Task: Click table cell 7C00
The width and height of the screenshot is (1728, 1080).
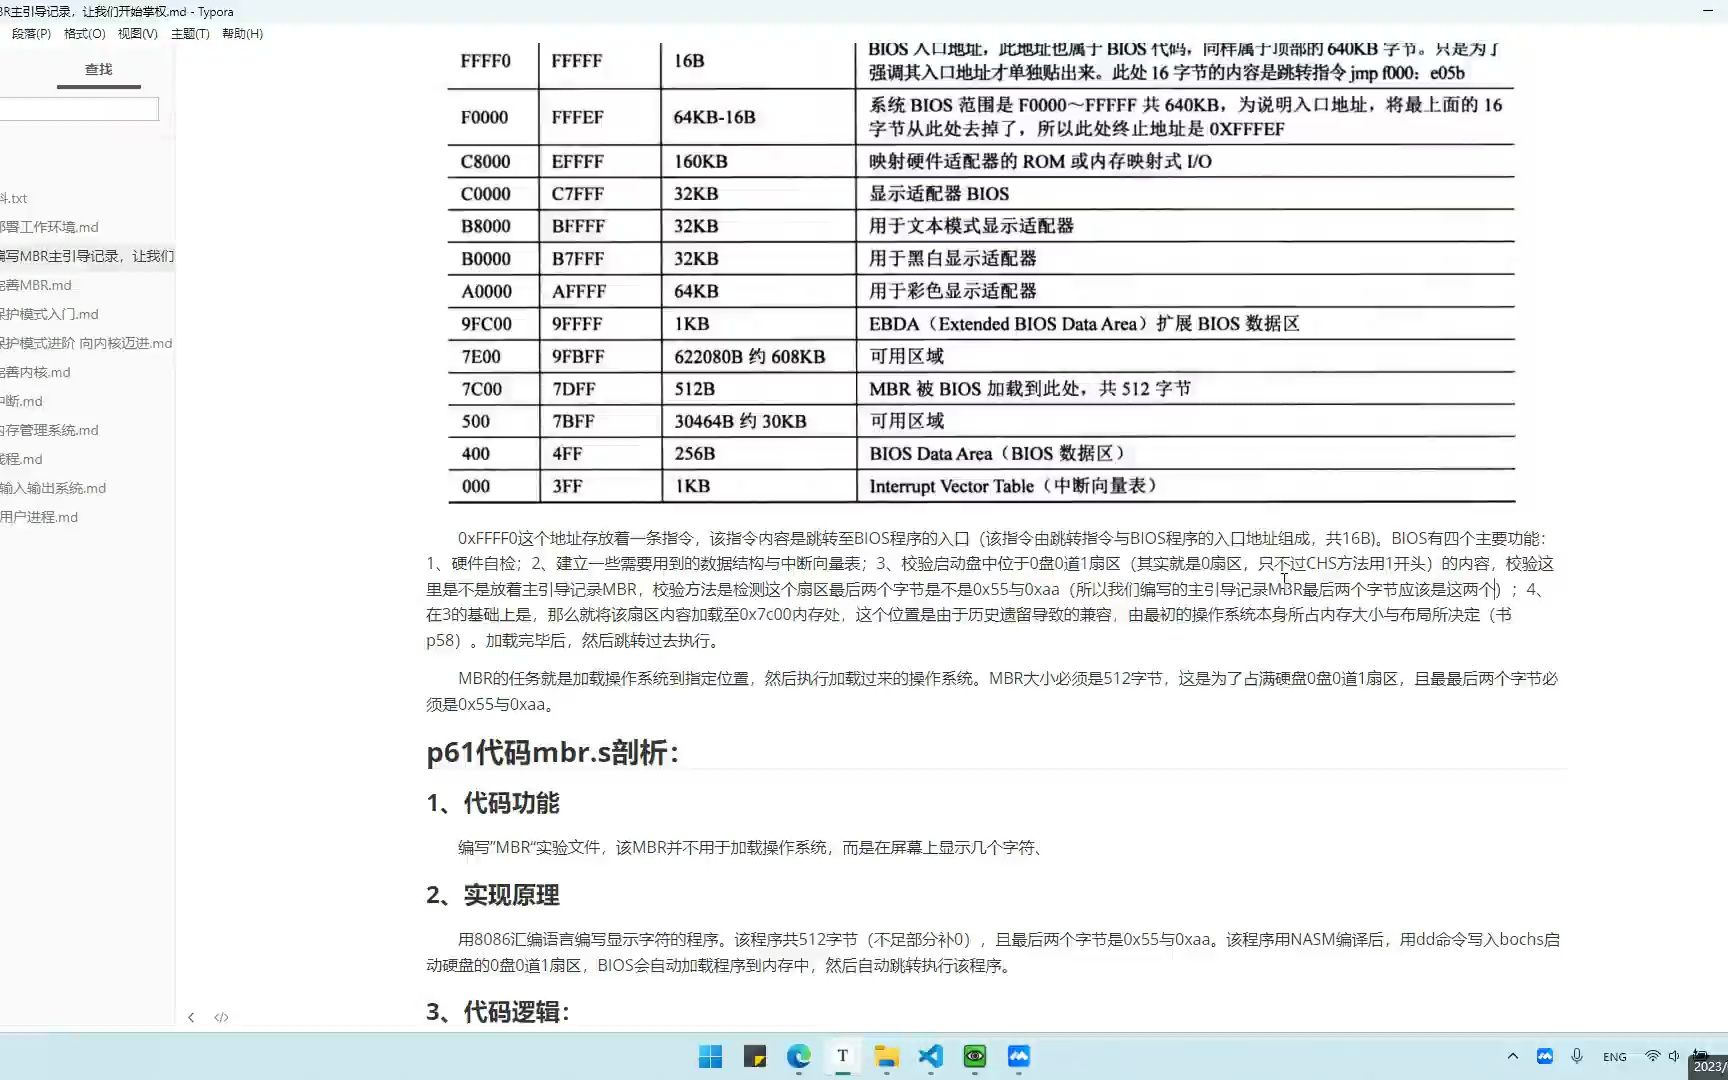Action: (482, 389)
